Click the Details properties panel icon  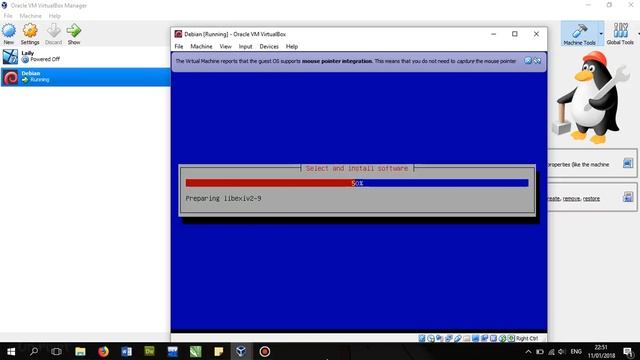tap(628, 163)
